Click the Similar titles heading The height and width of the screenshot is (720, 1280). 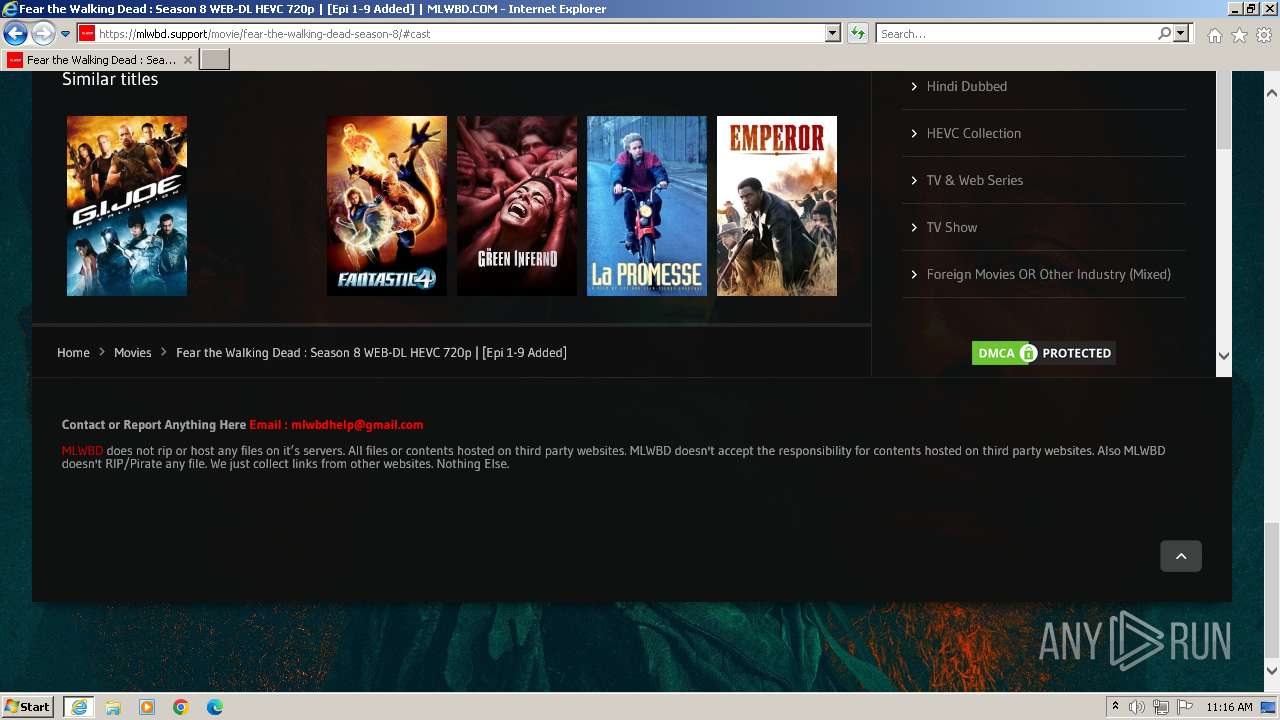coord(110,79)
